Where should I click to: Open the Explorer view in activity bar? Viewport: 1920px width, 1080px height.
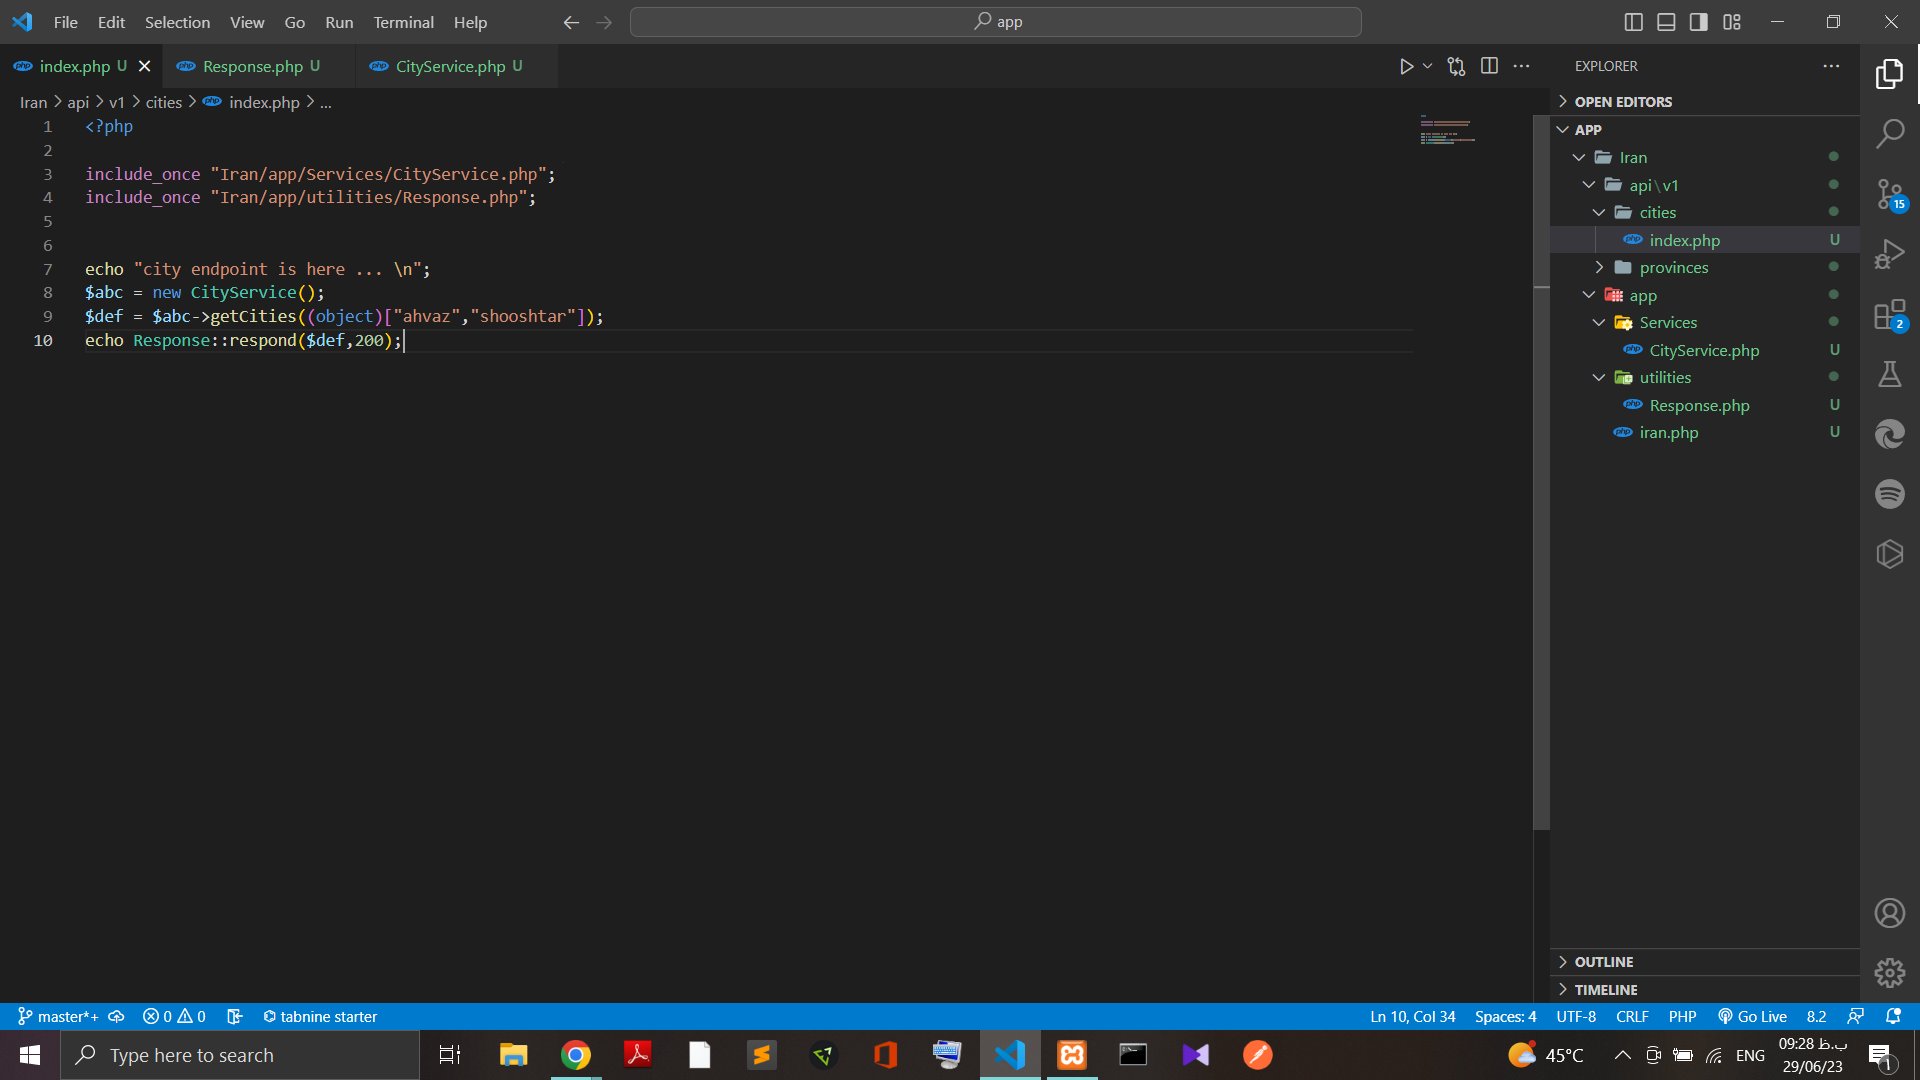1889,74
